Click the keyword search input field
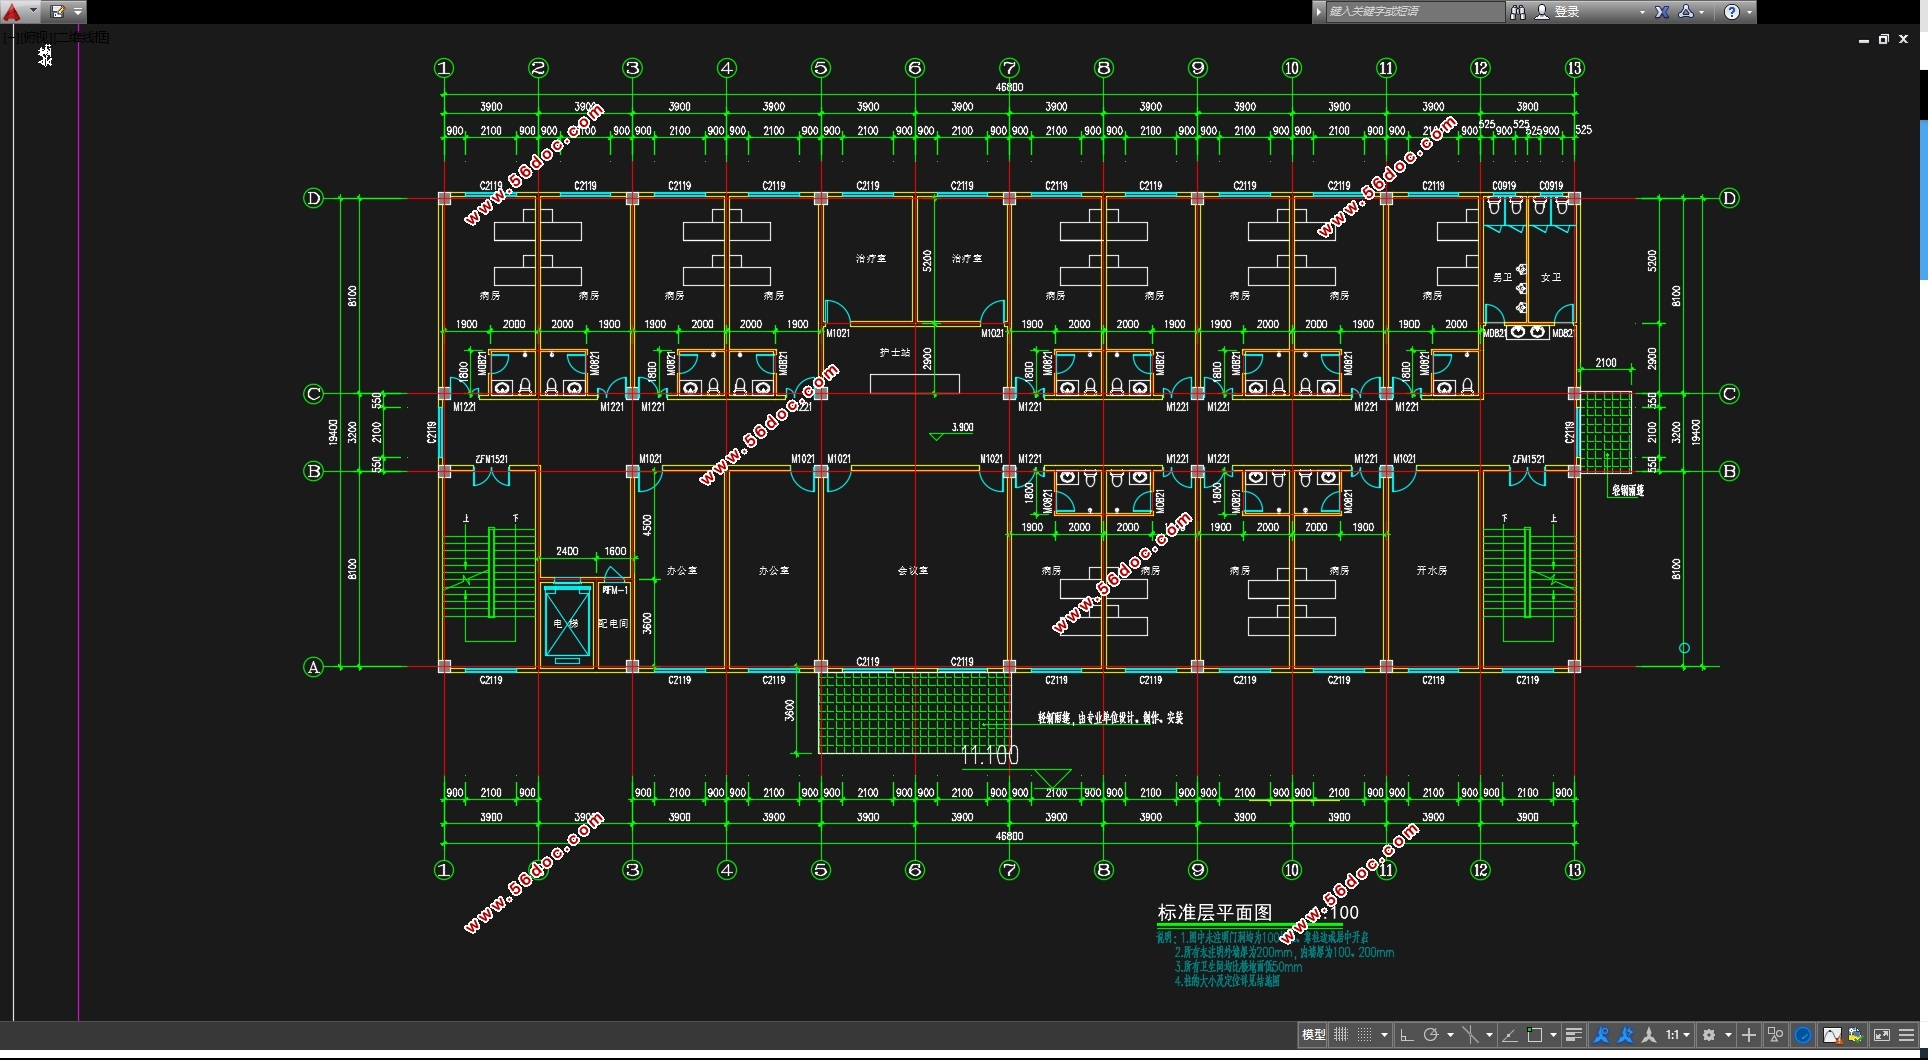The height and width of the screenshot is (1060, 1928). (1414, 12)
